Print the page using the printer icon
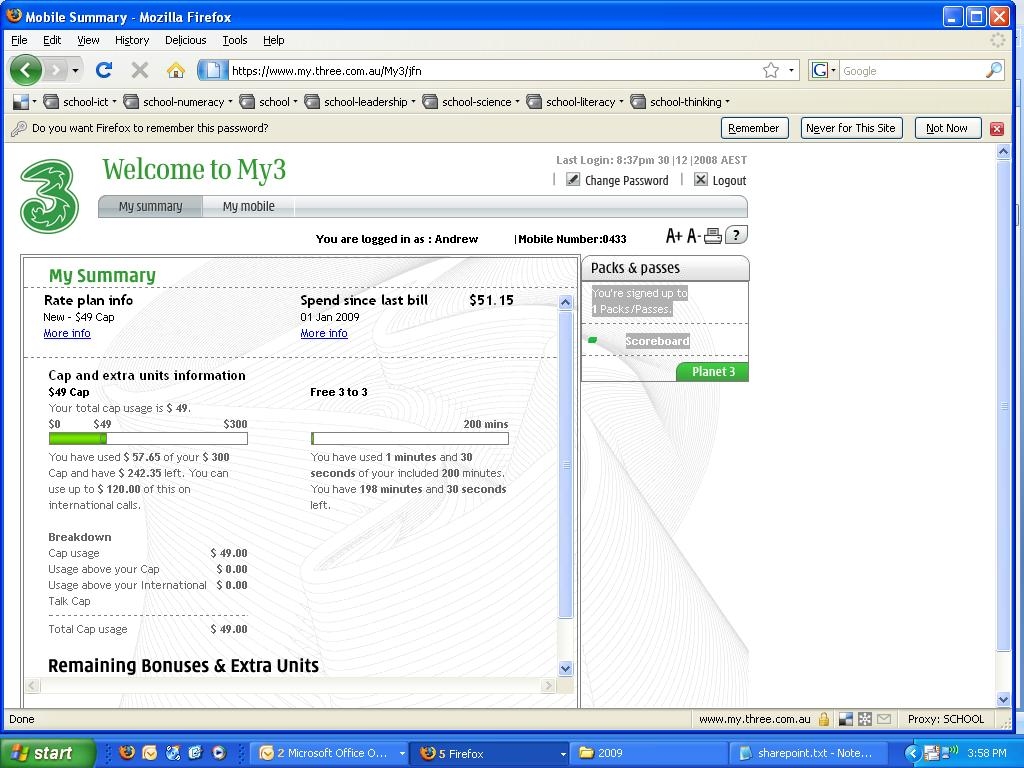Viewport: 1024px width, 768px height. [712, 236]
